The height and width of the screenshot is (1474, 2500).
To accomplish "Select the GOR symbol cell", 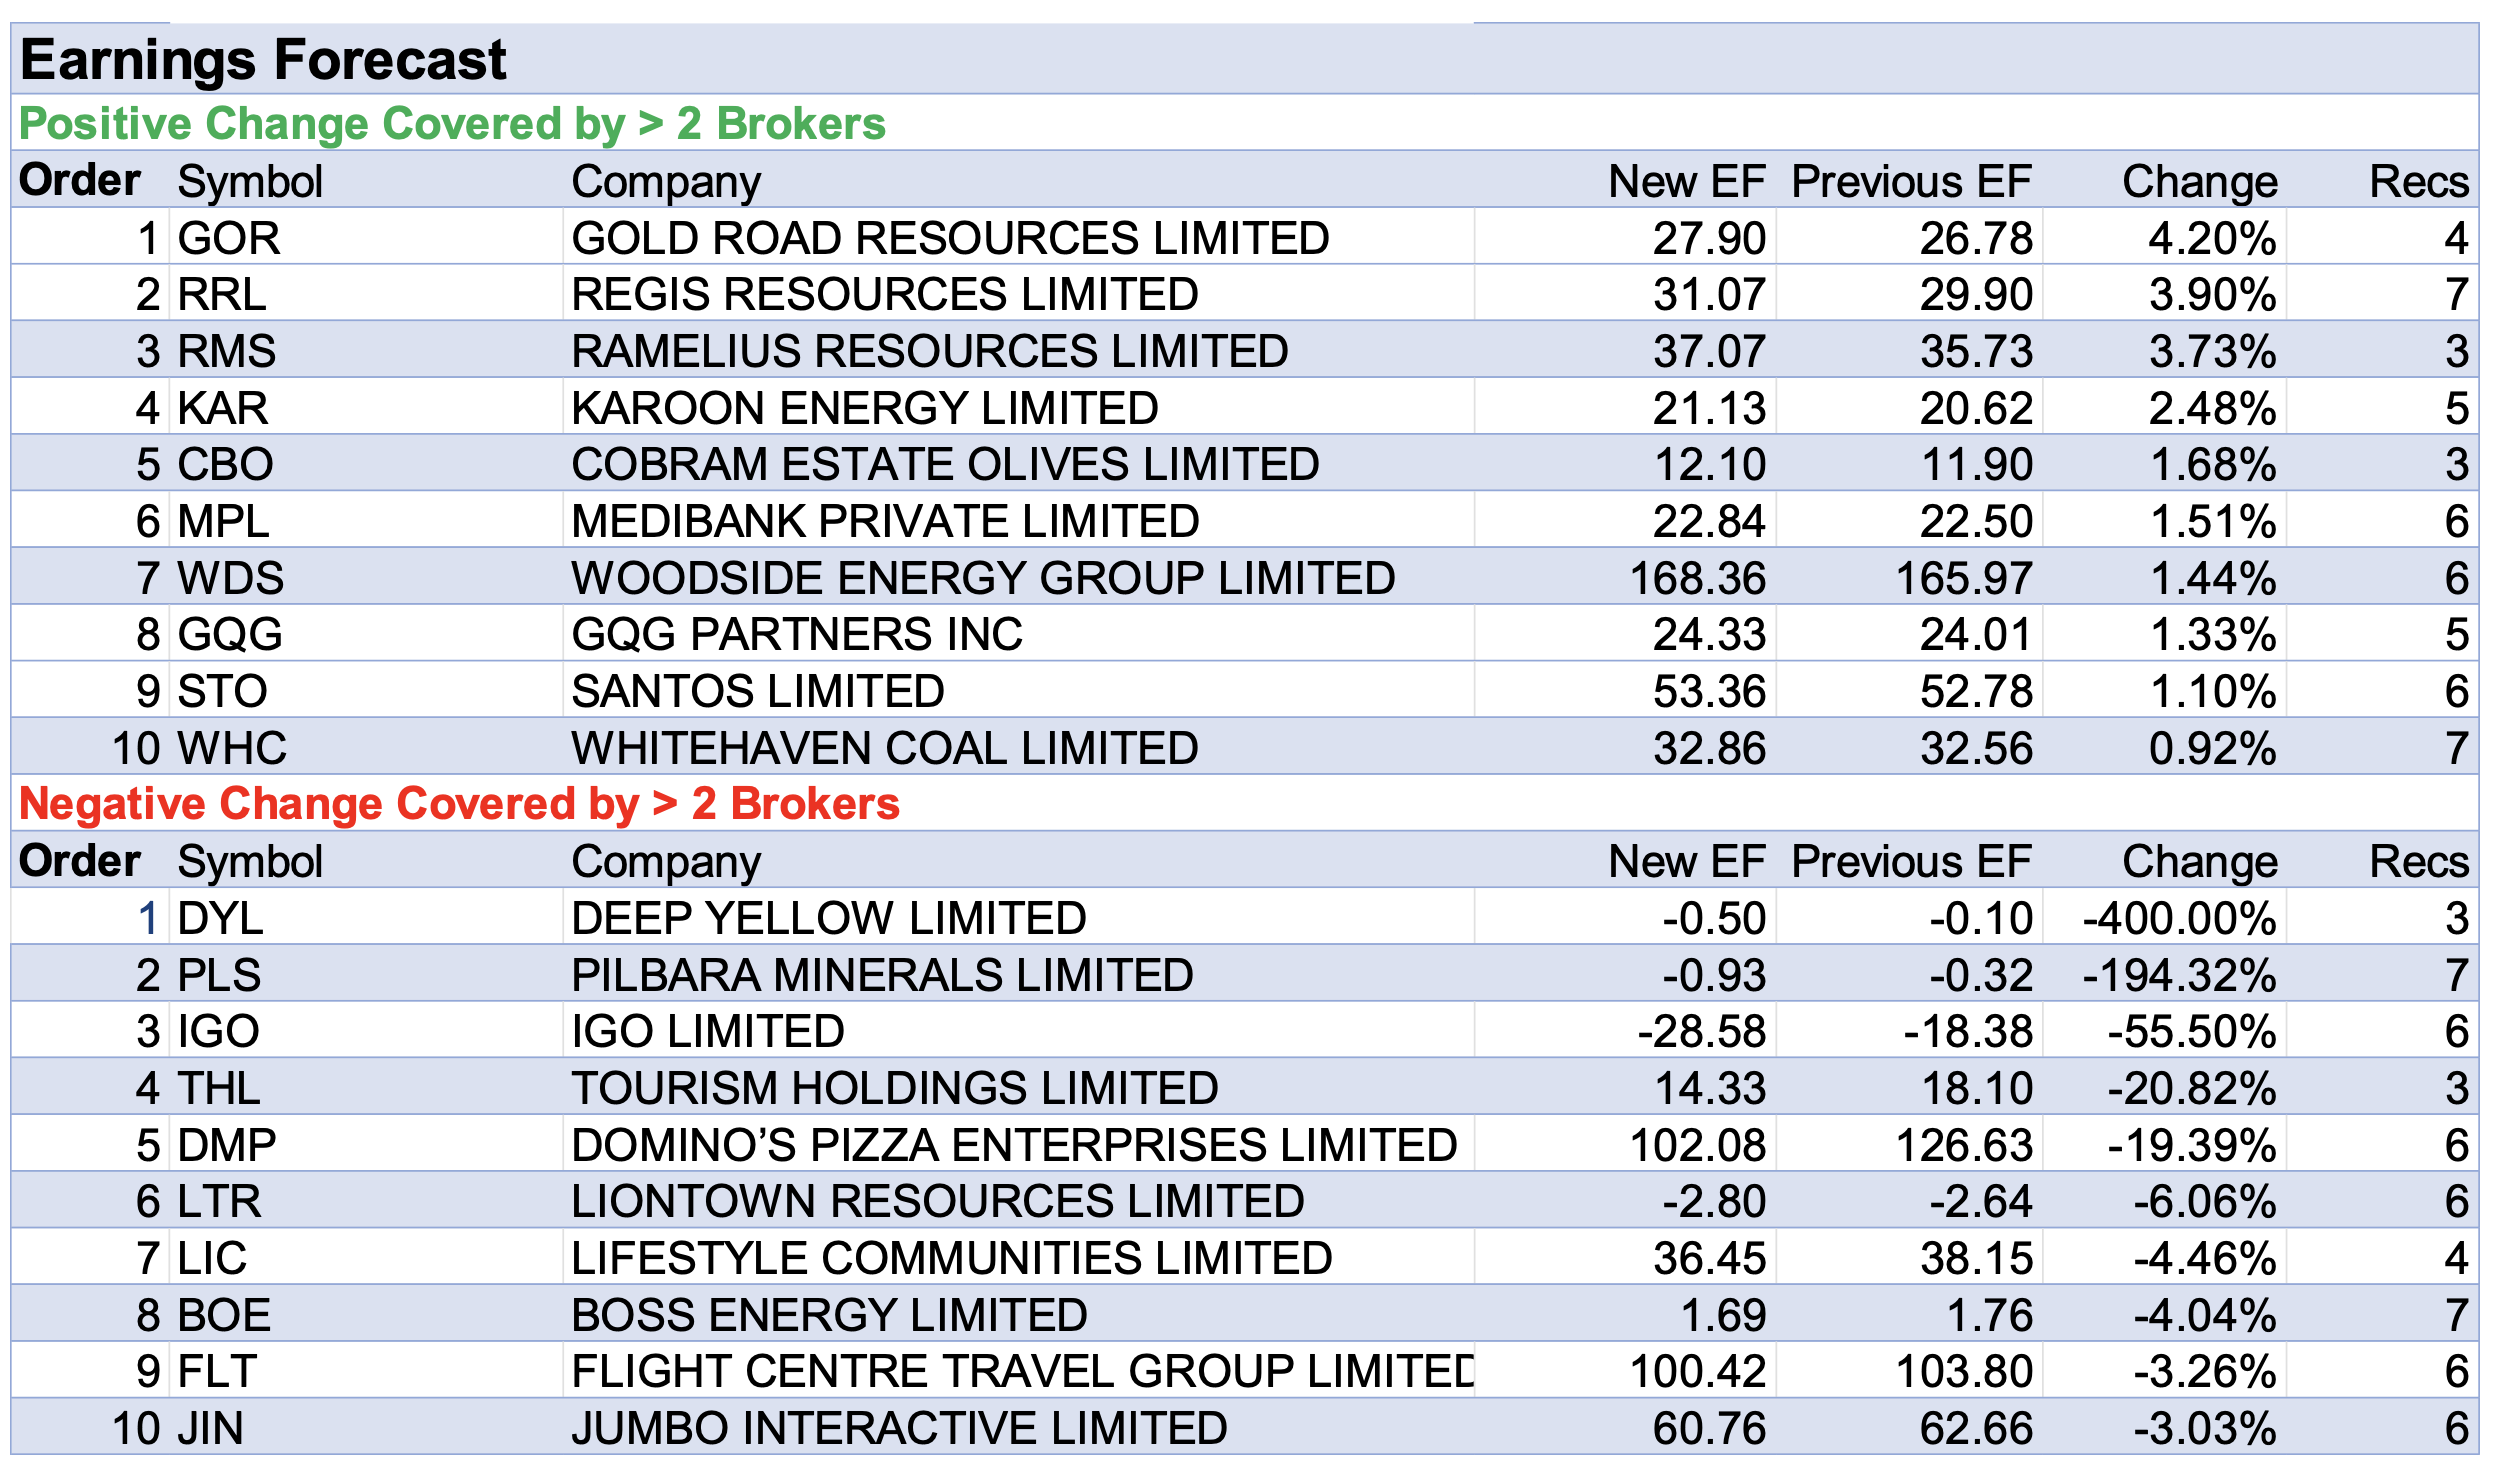I will coord(229,238).
